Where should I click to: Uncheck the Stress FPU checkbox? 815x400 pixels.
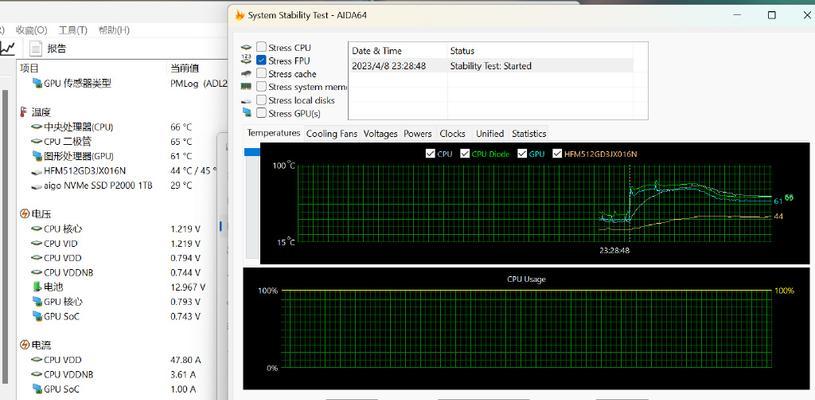261,60
